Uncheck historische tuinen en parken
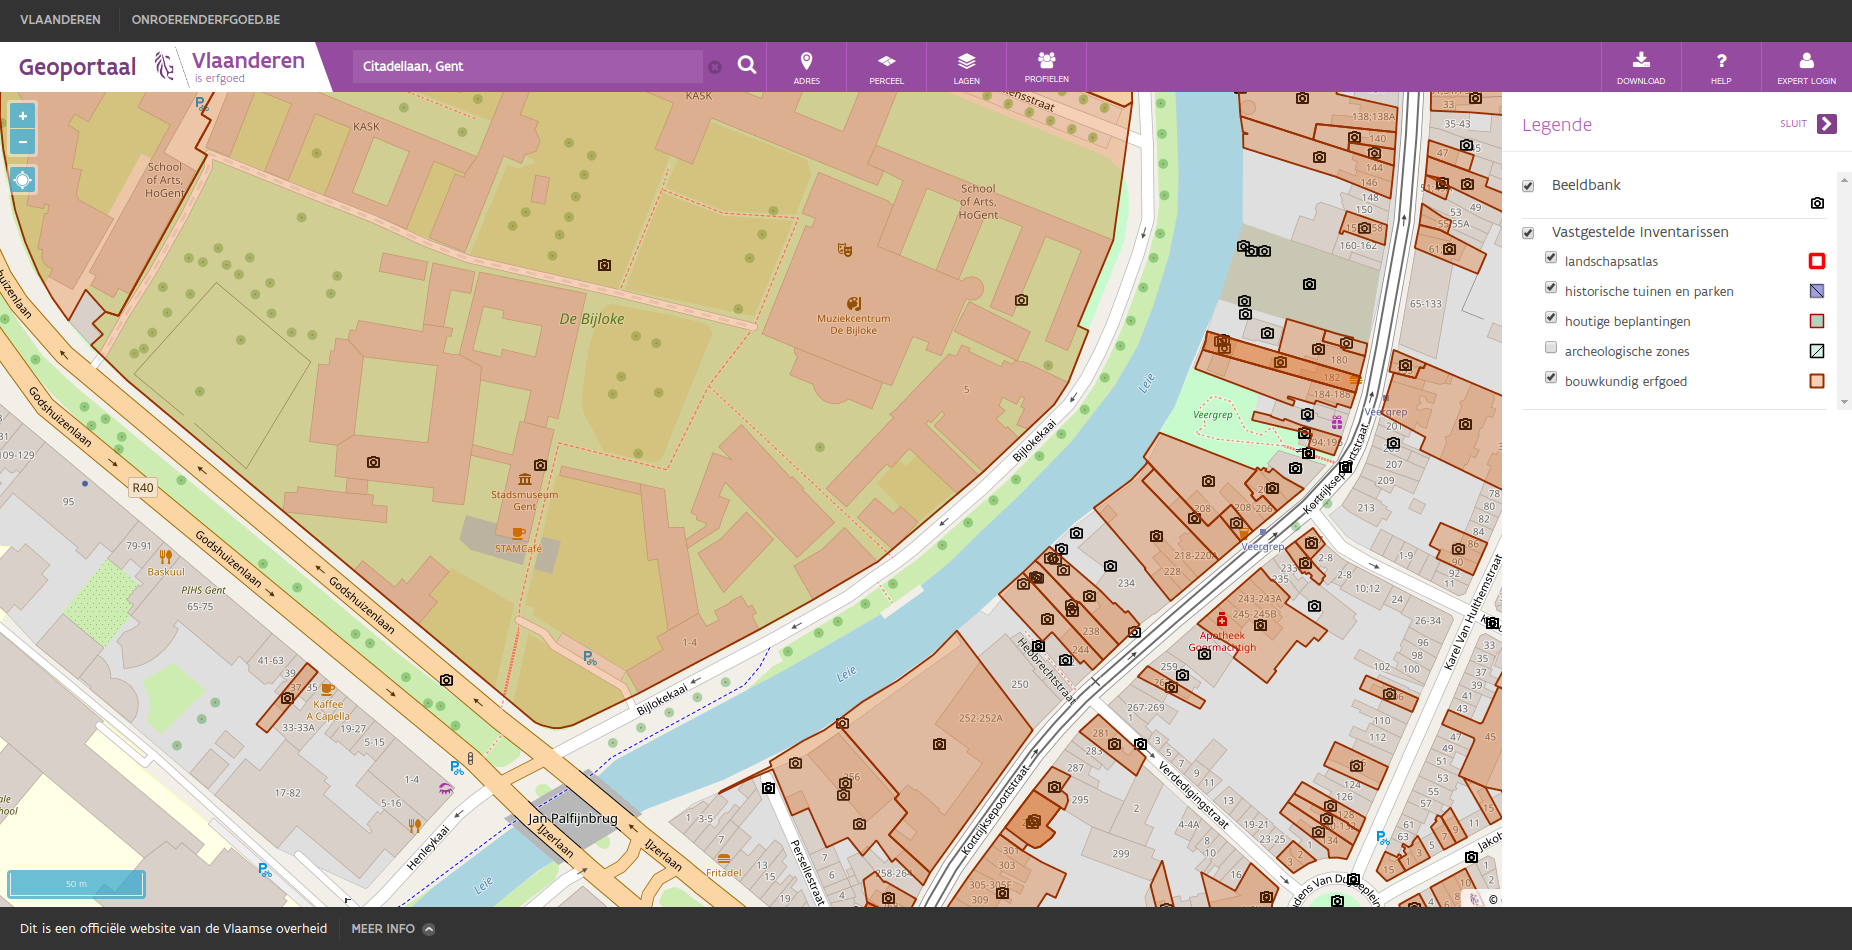The height and width of the screenshot is (950, 1852). tap(1551, 288)
